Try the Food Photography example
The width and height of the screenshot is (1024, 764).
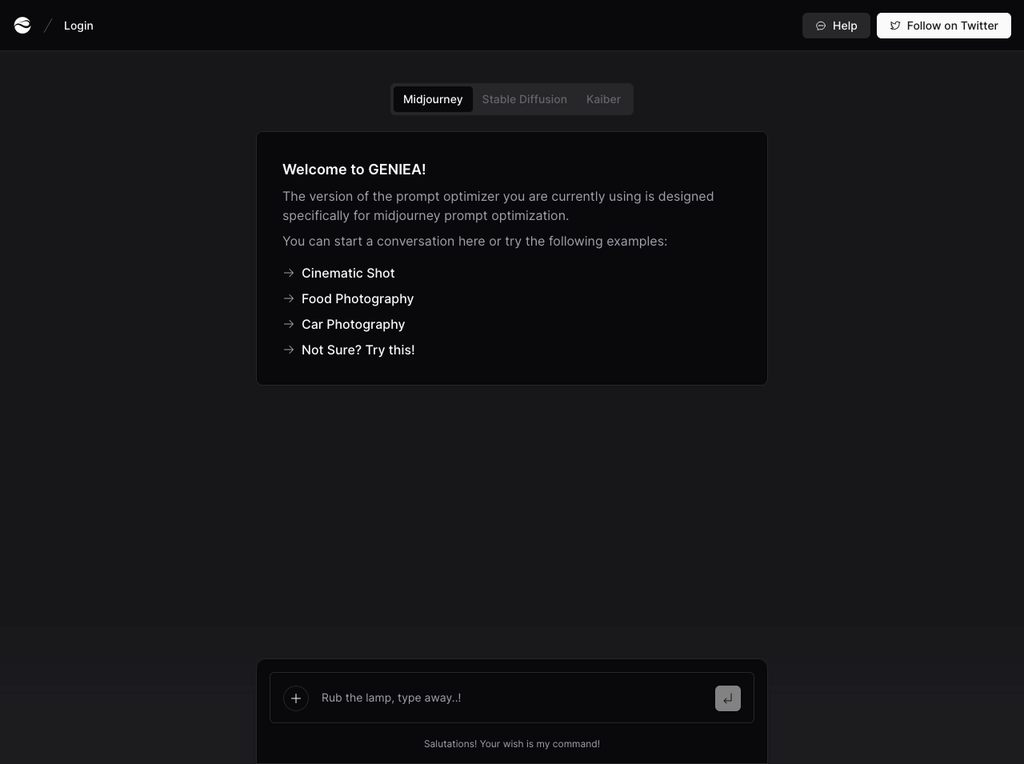tap(357, 298)
